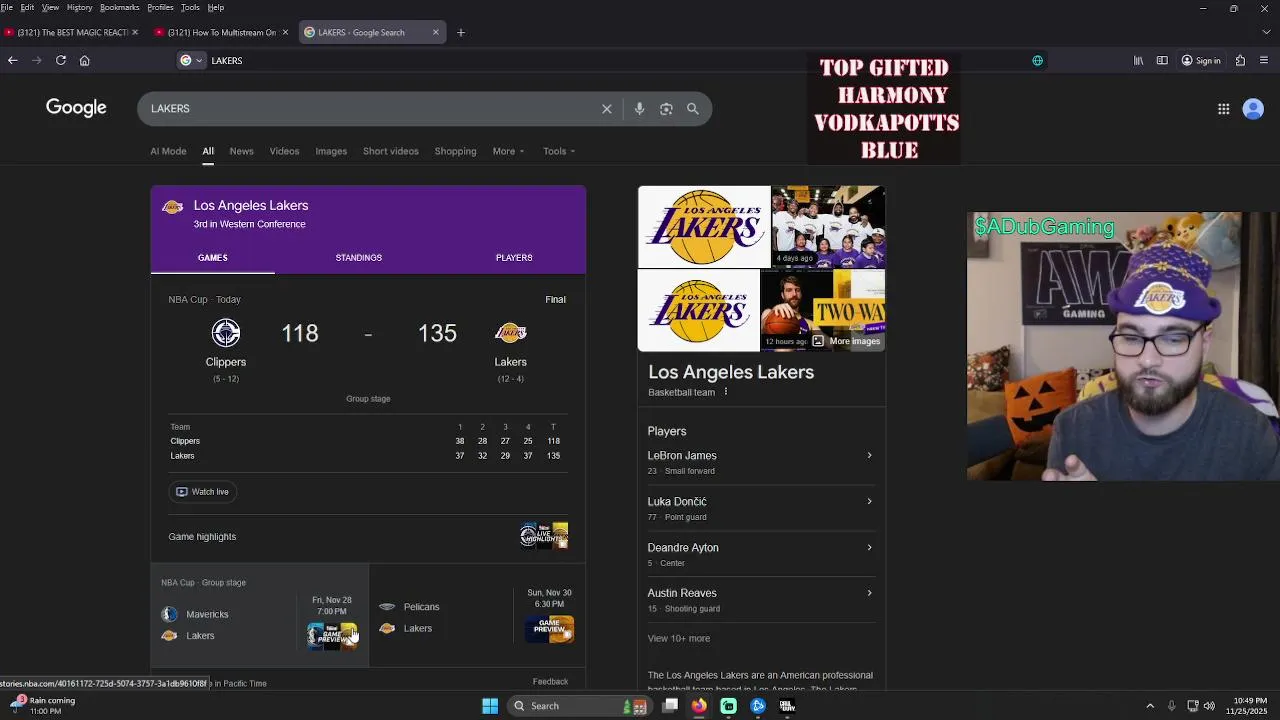Open the Tools dropdown
This screenshot has height=720, width=1280.
click(x=559, y=151)
